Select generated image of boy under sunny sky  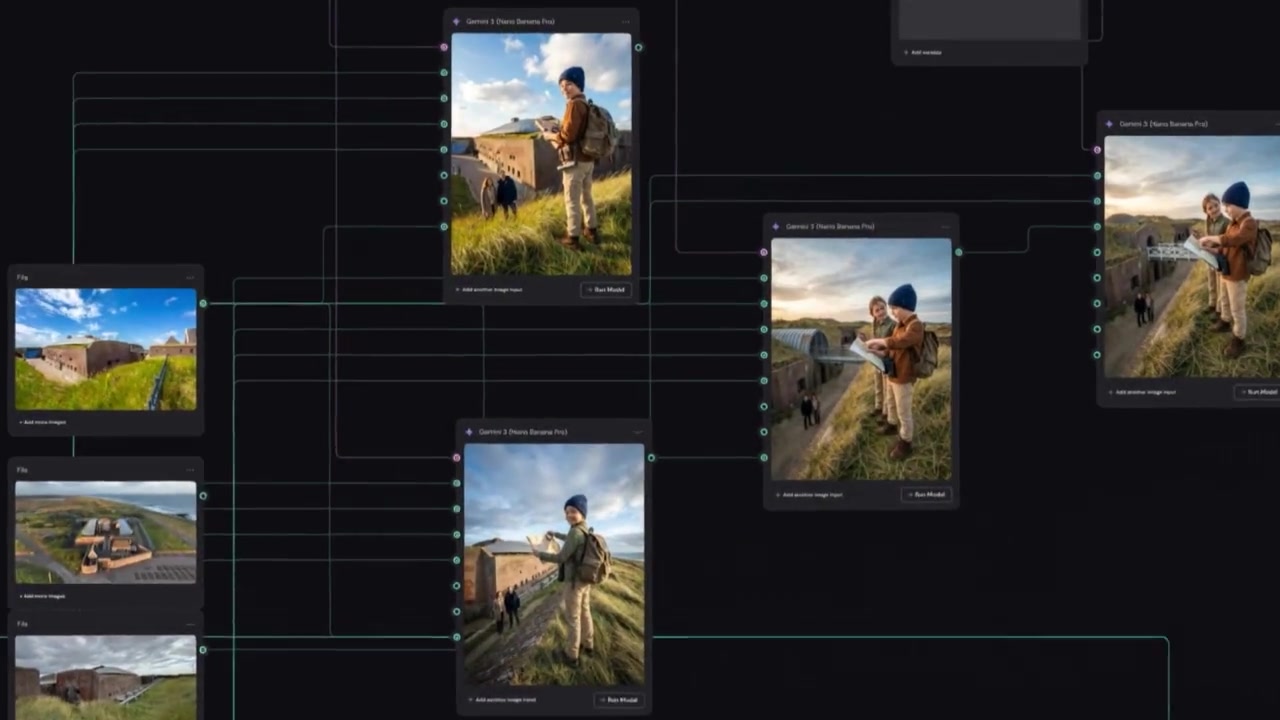pyautogui.click(x=541, y=154)
